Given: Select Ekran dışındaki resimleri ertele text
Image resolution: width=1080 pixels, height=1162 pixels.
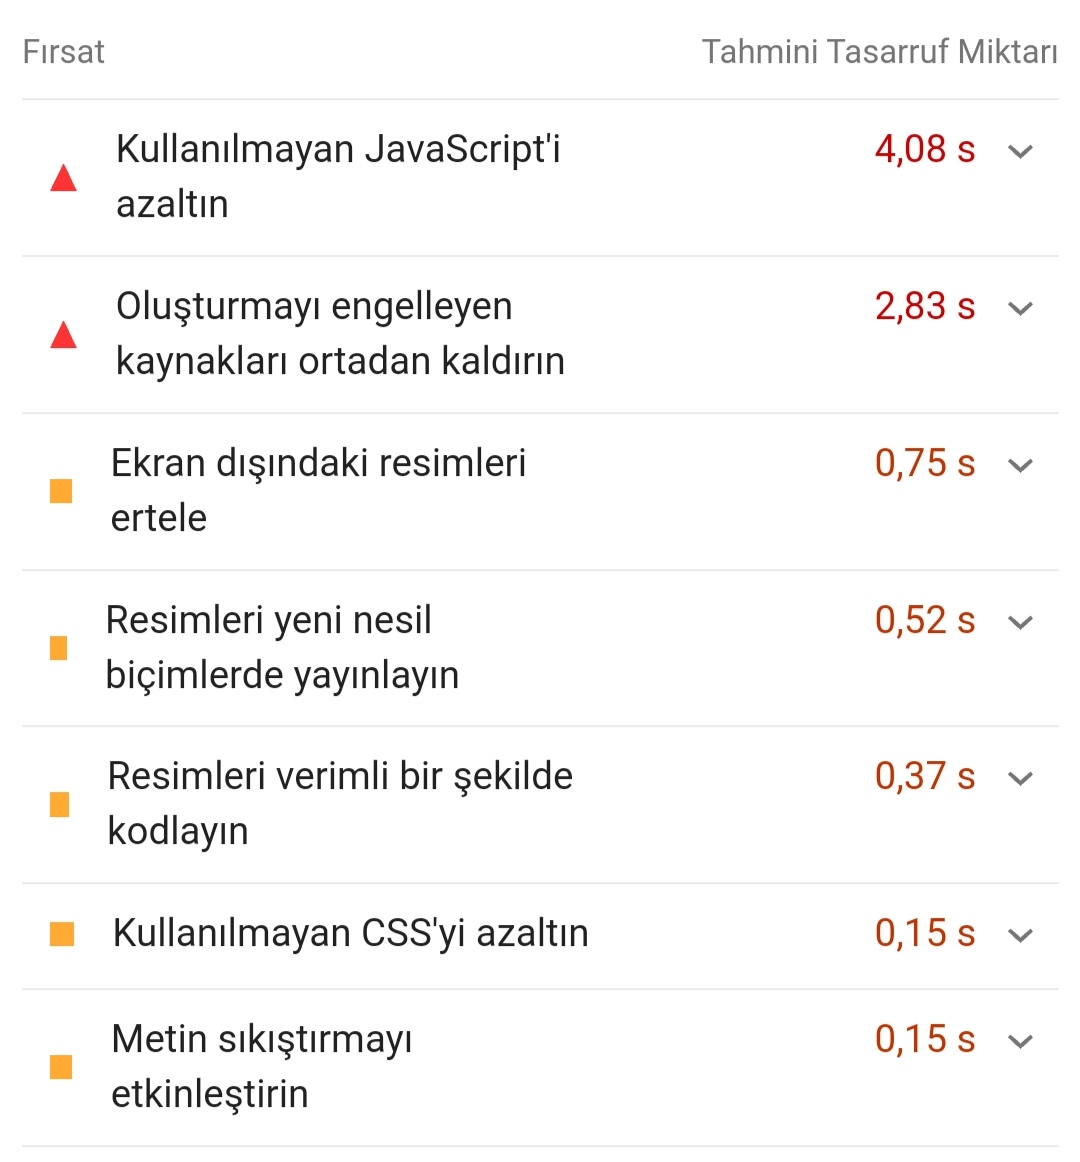Looking at the screenshot, I should (x=318, y=491).
